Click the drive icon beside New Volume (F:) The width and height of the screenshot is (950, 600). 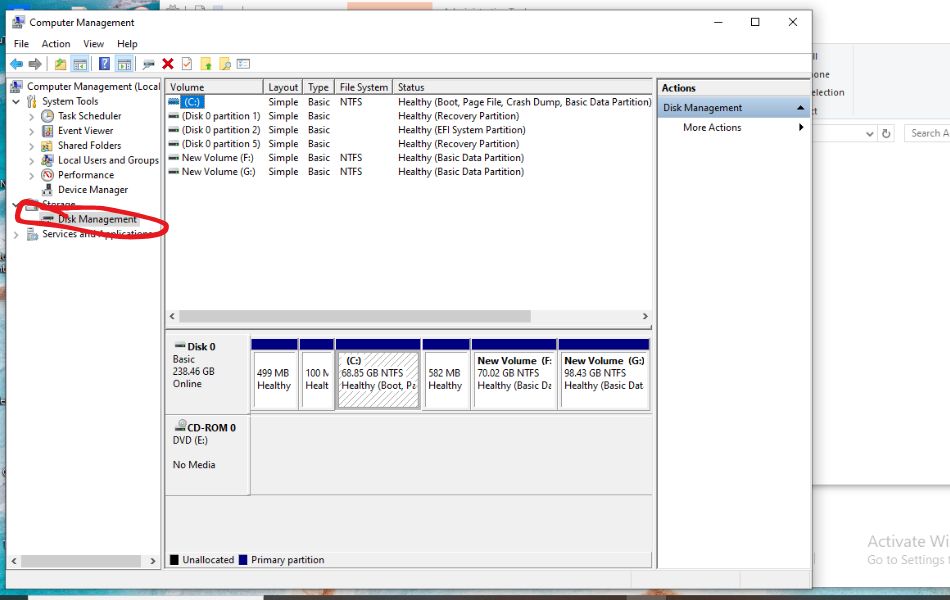point(173,158)
